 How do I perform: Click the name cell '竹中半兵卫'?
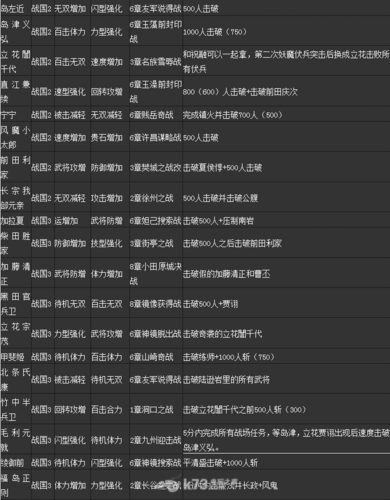click(x=15, y=410)
